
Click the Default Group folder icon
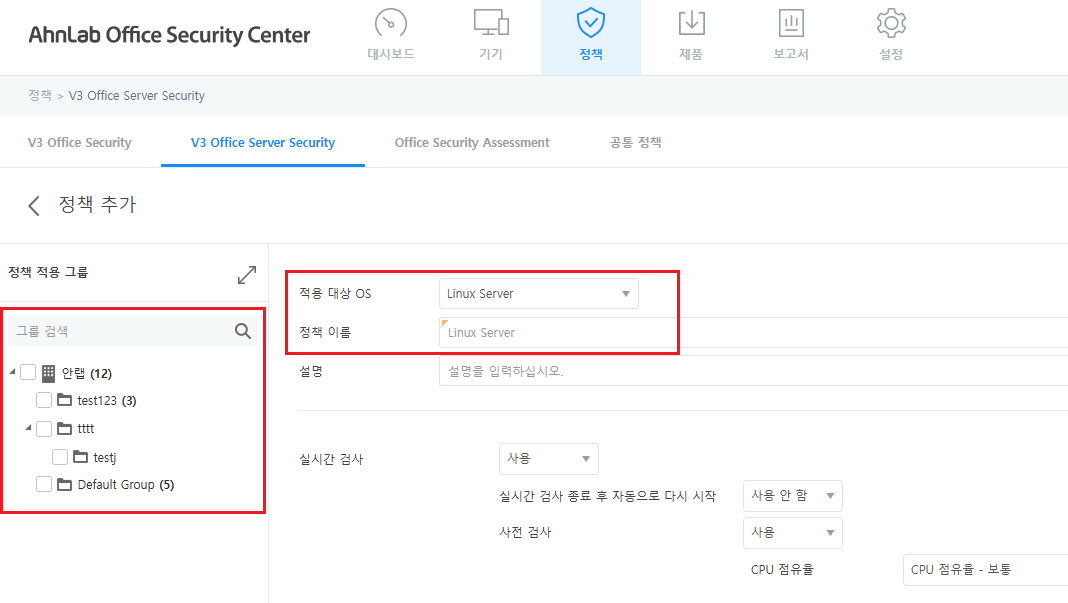tap(65, 484)
